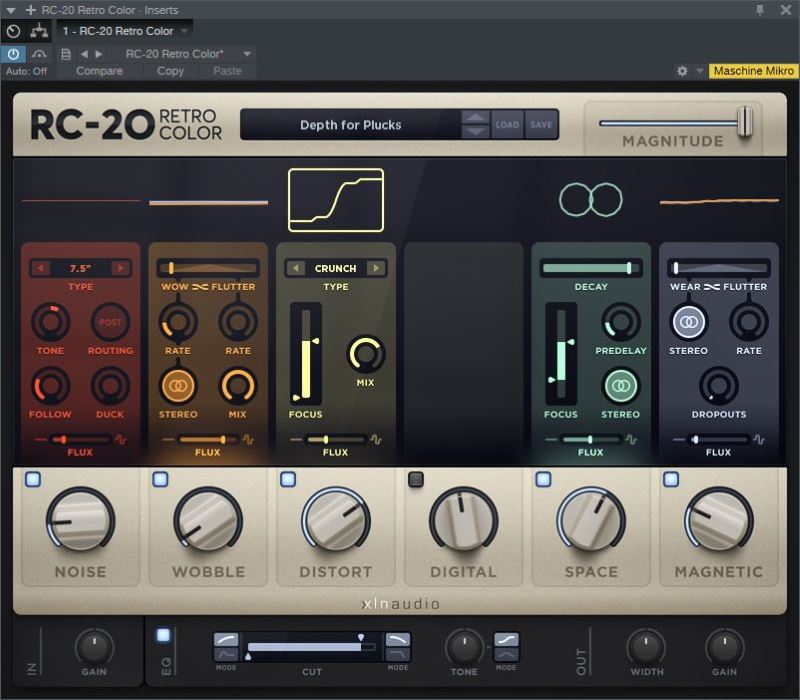This screenshot has height=700, width=800.
Task: Select next distortion type after CRUNCH
Action: pyautogui.click(x=376, y=268)
